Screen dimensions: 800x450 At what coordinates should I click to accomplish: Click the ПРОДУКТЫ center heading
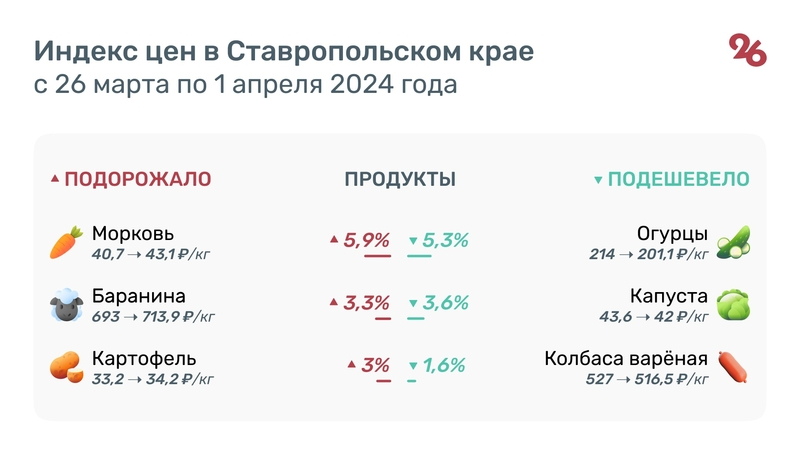[400, 180]
